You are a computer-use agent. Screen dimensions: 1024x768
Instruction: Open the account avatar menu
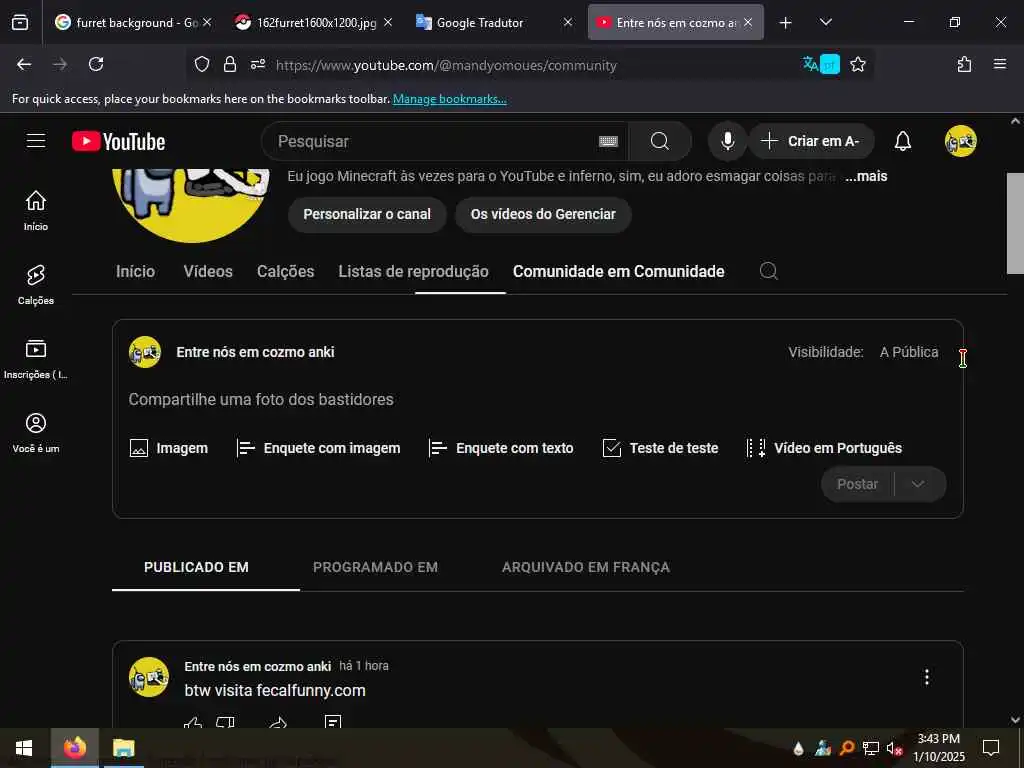click(x=961, y=141)
